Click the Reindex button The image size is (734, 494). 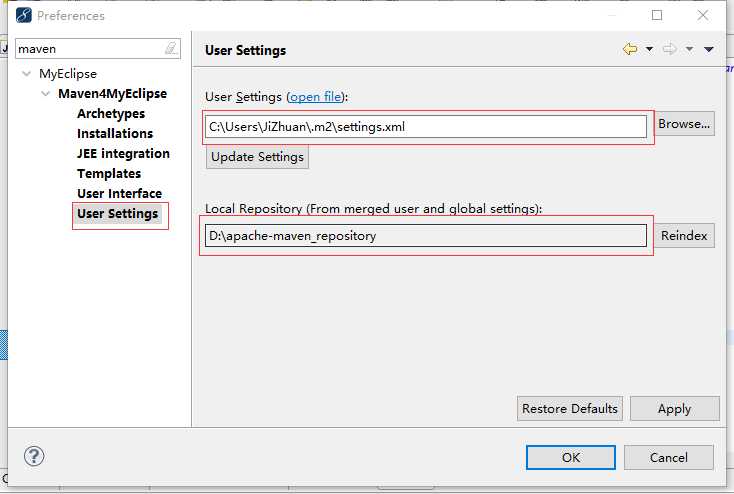[x=684, y=236]
